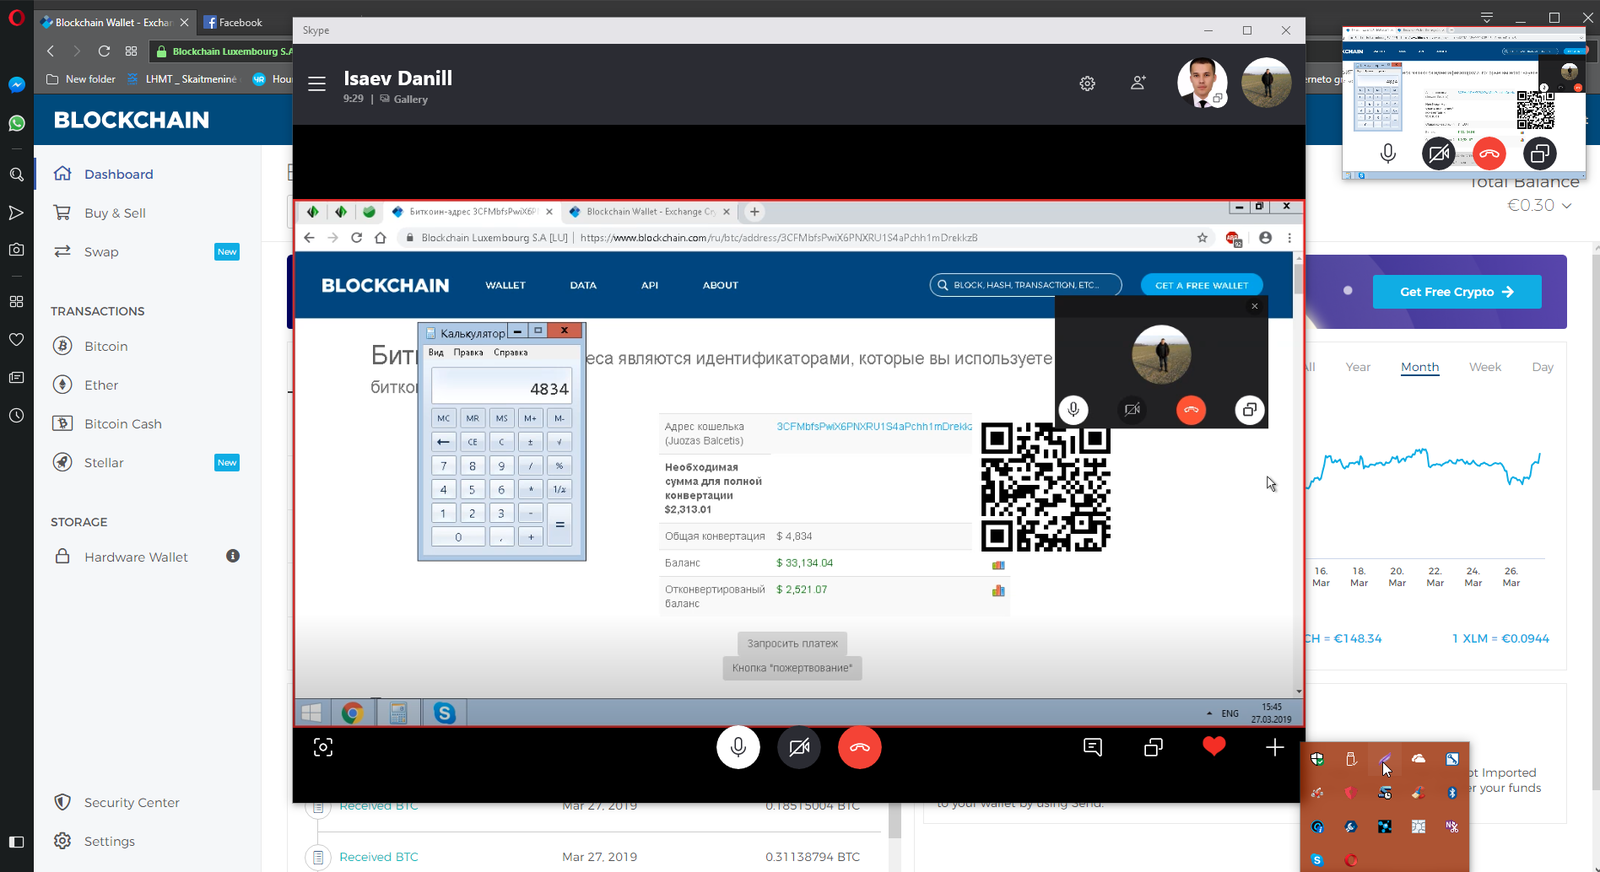Open the snapshot camera in Opera sidebar
This screenshot has width=1600, height=872.
16,250
